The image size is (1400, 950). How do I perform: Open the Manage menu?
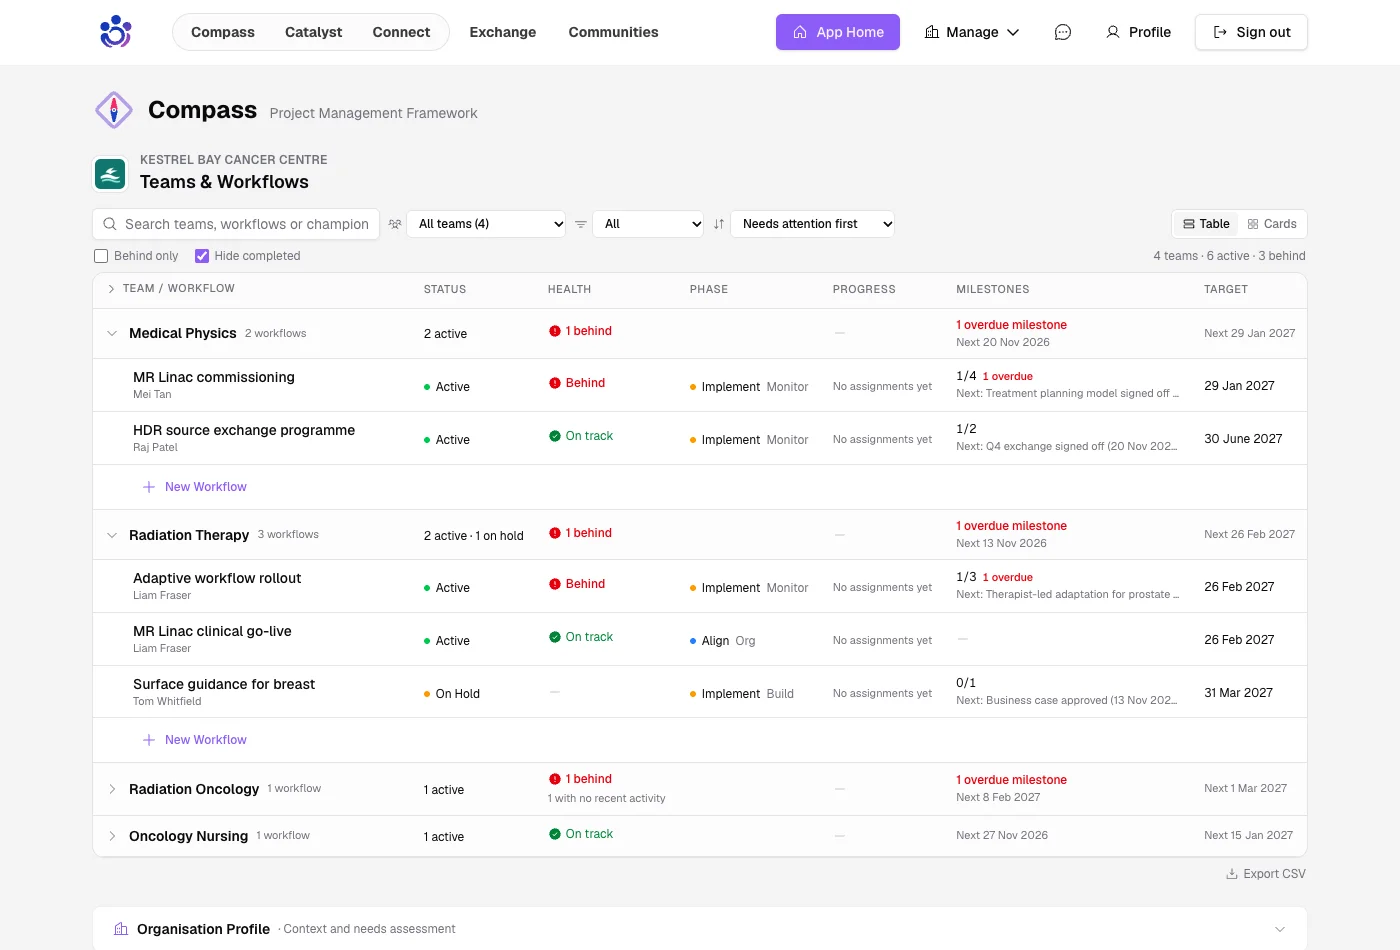pos(972,32)
